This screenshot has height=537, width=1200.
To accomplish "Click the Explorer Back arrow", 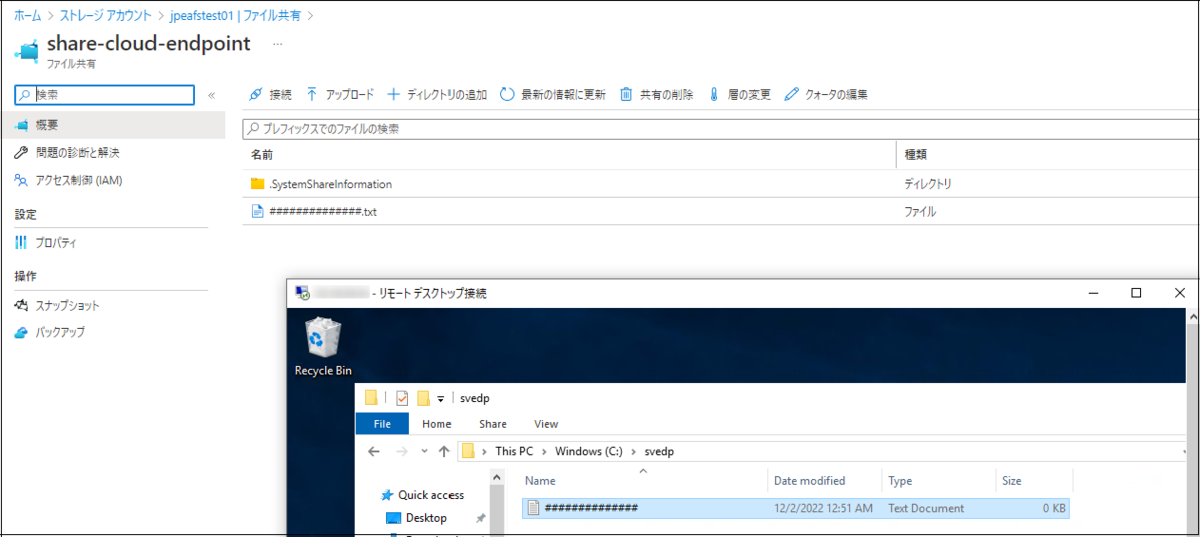I will [373, 452].
